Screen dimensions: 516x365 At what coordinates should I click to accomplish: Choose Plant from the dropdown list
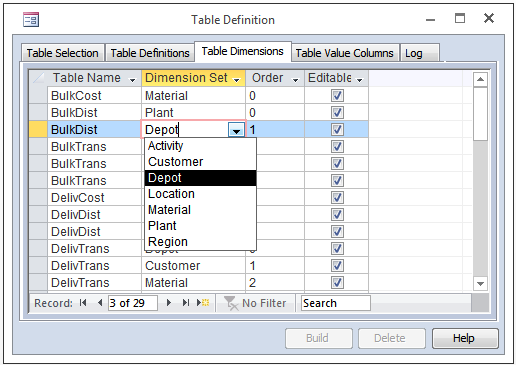[x=200, y=226]
